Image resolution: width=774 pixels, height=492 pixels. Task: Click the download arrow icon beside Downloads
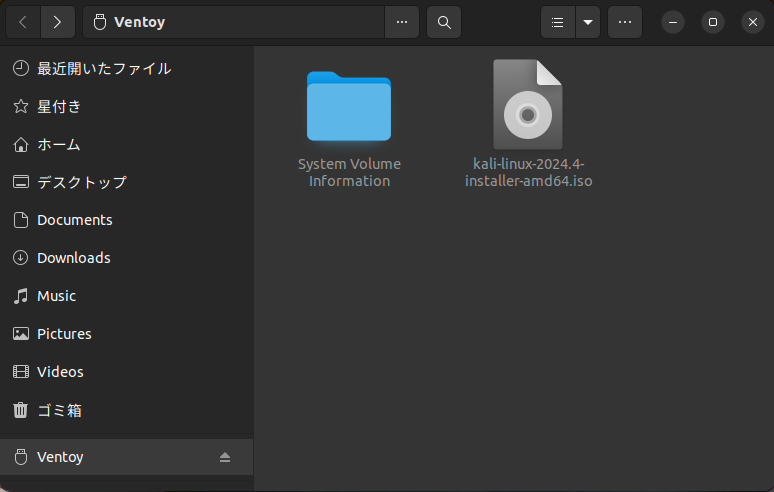[x=21, y=258]
